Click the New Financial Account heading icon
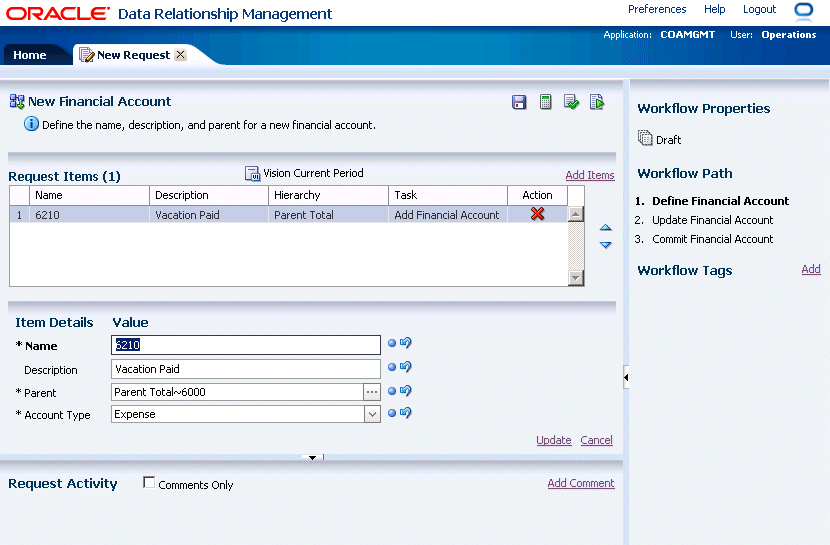 pyautogui.click(x=17, y=101)
